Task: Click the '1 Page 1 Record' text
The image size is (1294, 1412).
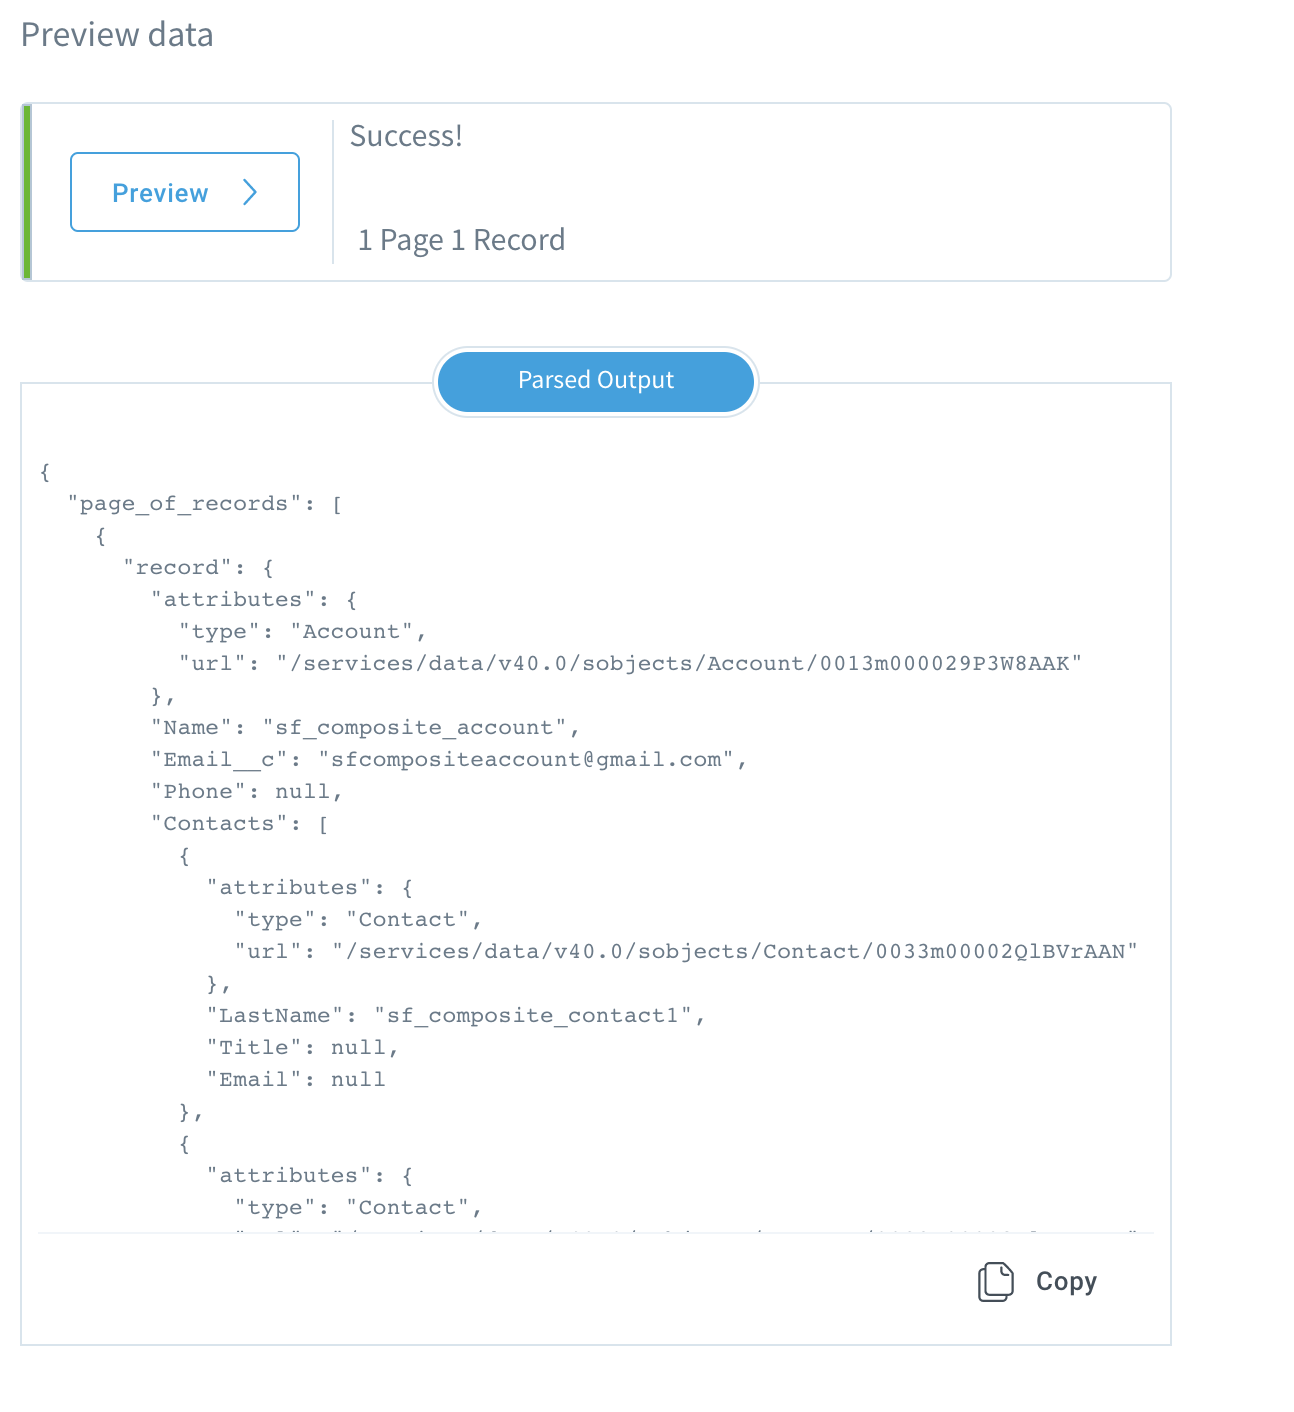Action: 462,240
